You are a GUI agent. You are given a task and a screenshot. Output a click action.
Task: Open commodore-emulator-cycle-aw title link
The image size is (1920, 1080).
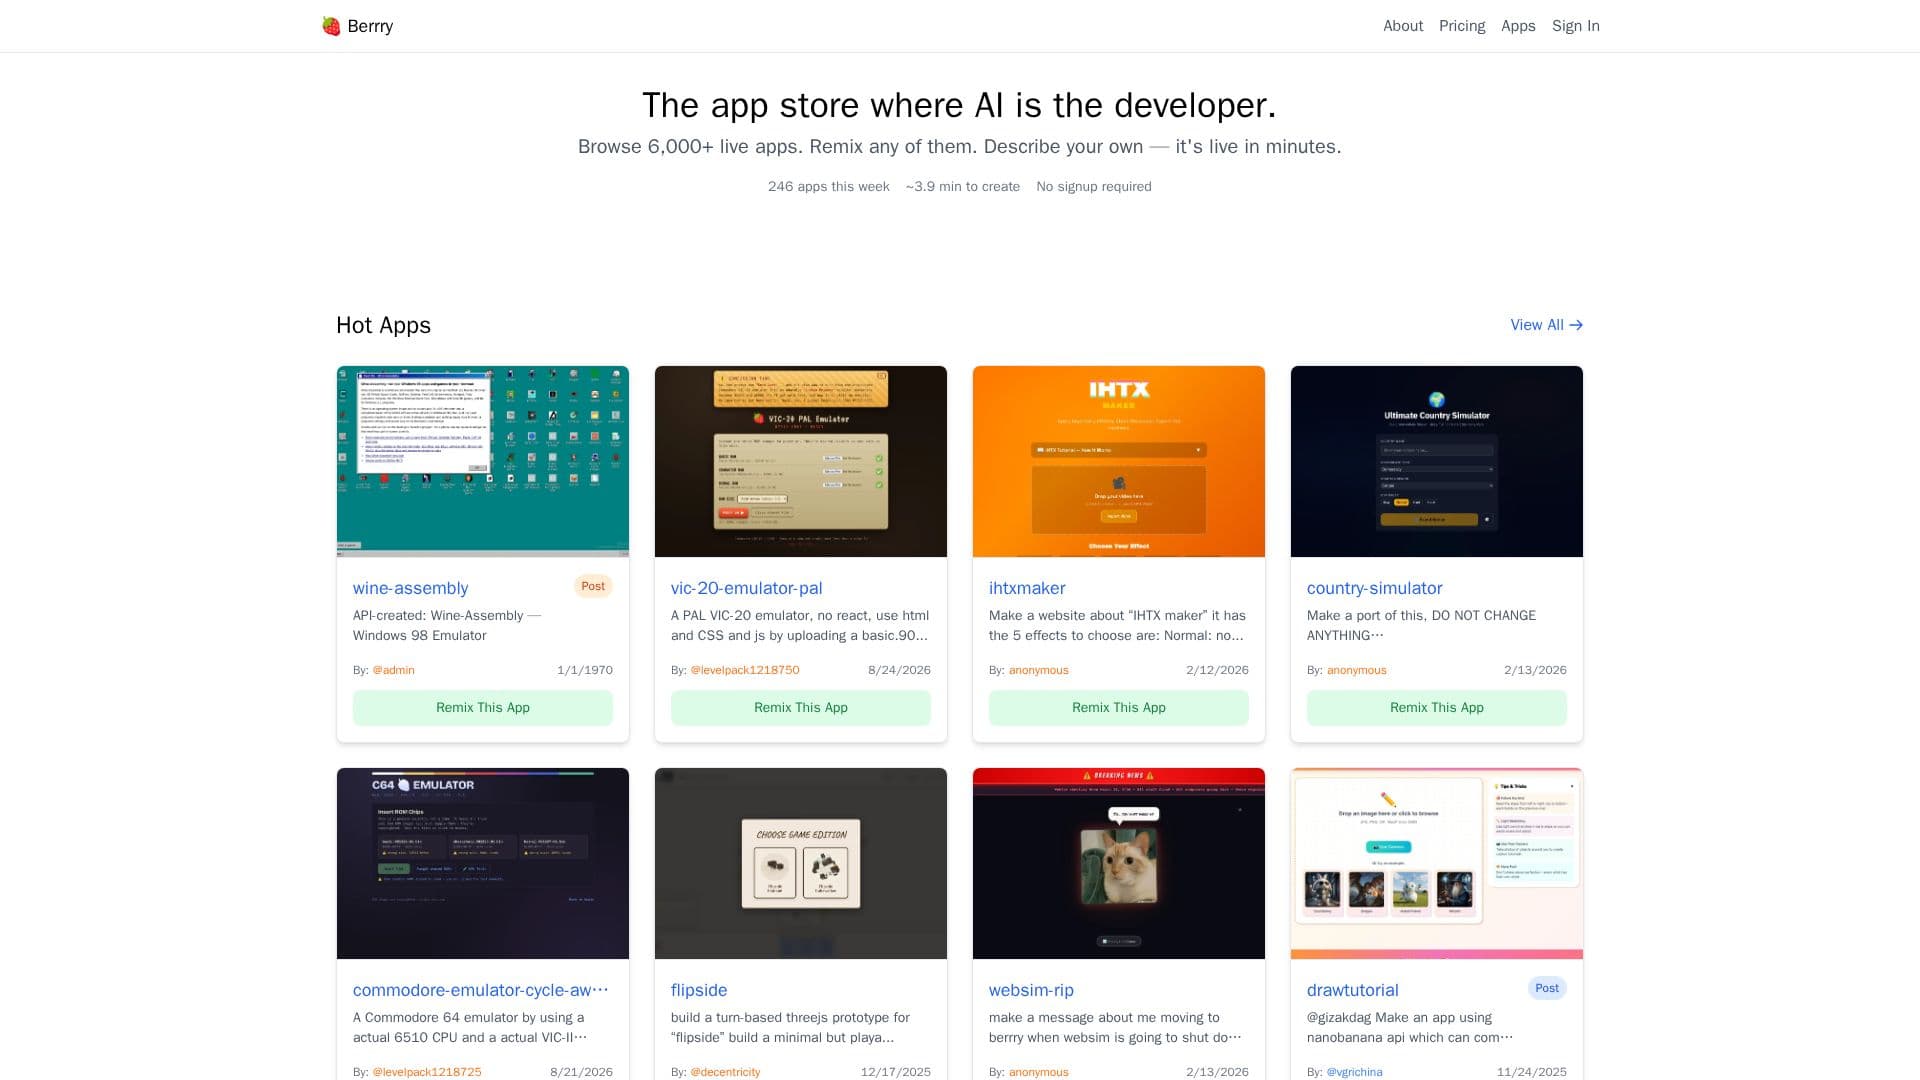tap(480, 990)
